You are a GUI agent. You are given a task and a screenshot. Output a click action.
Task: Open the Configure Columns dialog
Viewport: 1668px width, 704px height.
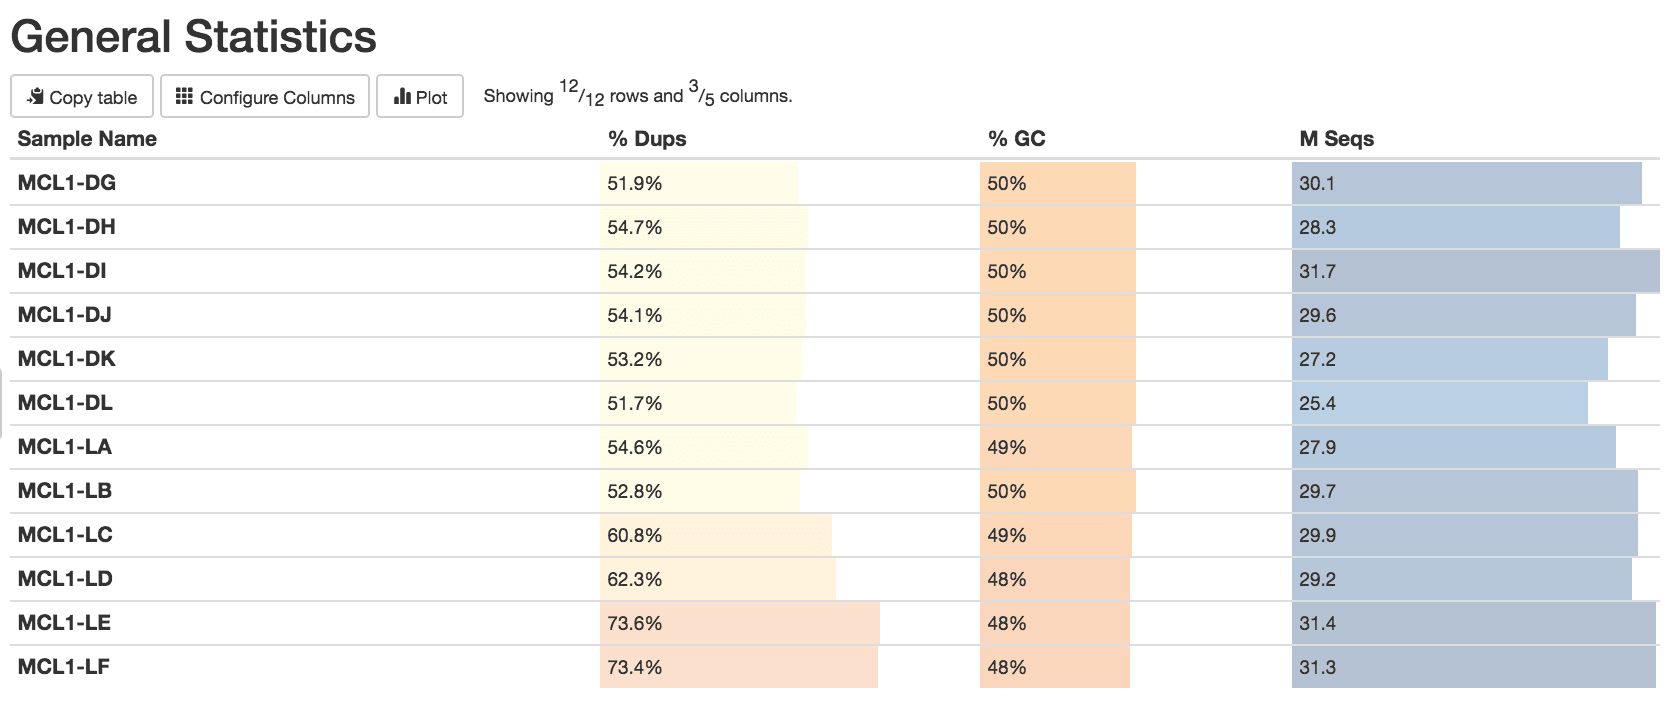(x=265, y=97)
